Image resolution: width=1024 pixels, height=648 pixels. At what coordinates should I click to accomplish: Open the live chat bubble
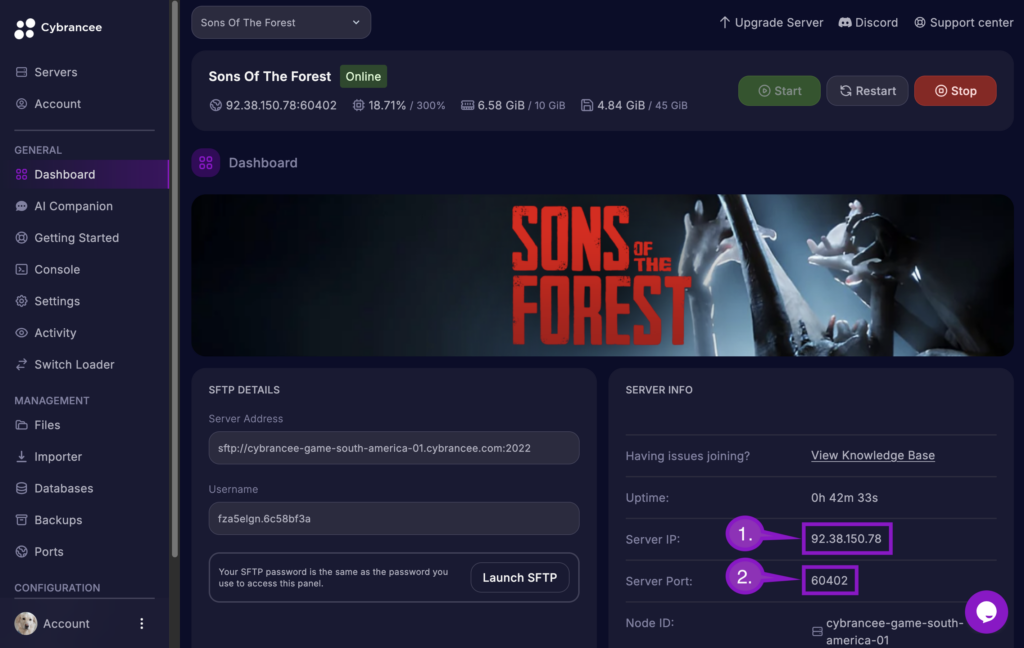click(x=986, y=611)
